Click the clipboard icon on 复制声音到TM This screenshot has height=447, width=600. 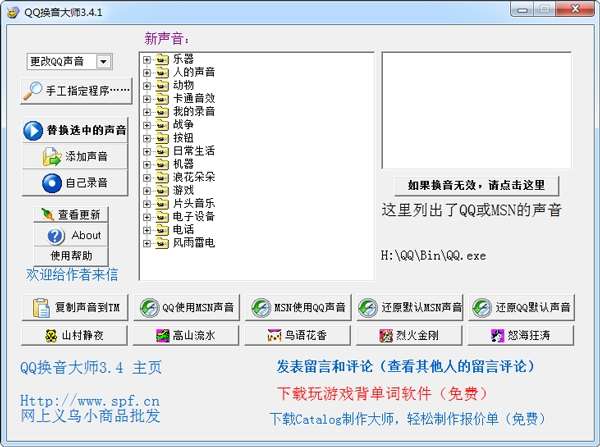[42, 308]
